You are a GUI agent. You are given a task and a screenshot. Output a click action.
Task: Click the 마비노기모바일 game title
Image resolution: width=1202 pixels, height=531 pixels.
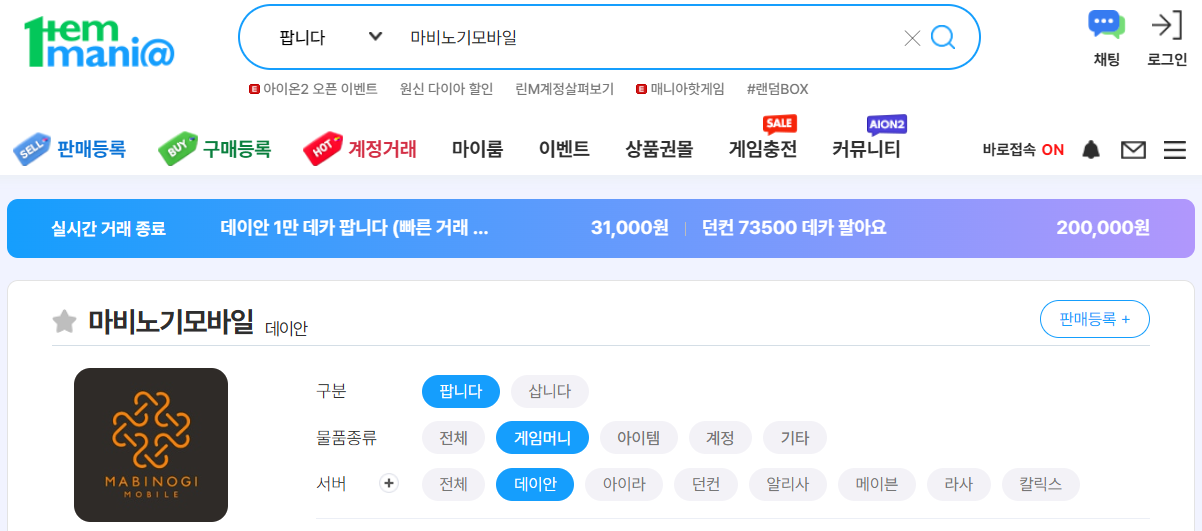tap(170, 321)
